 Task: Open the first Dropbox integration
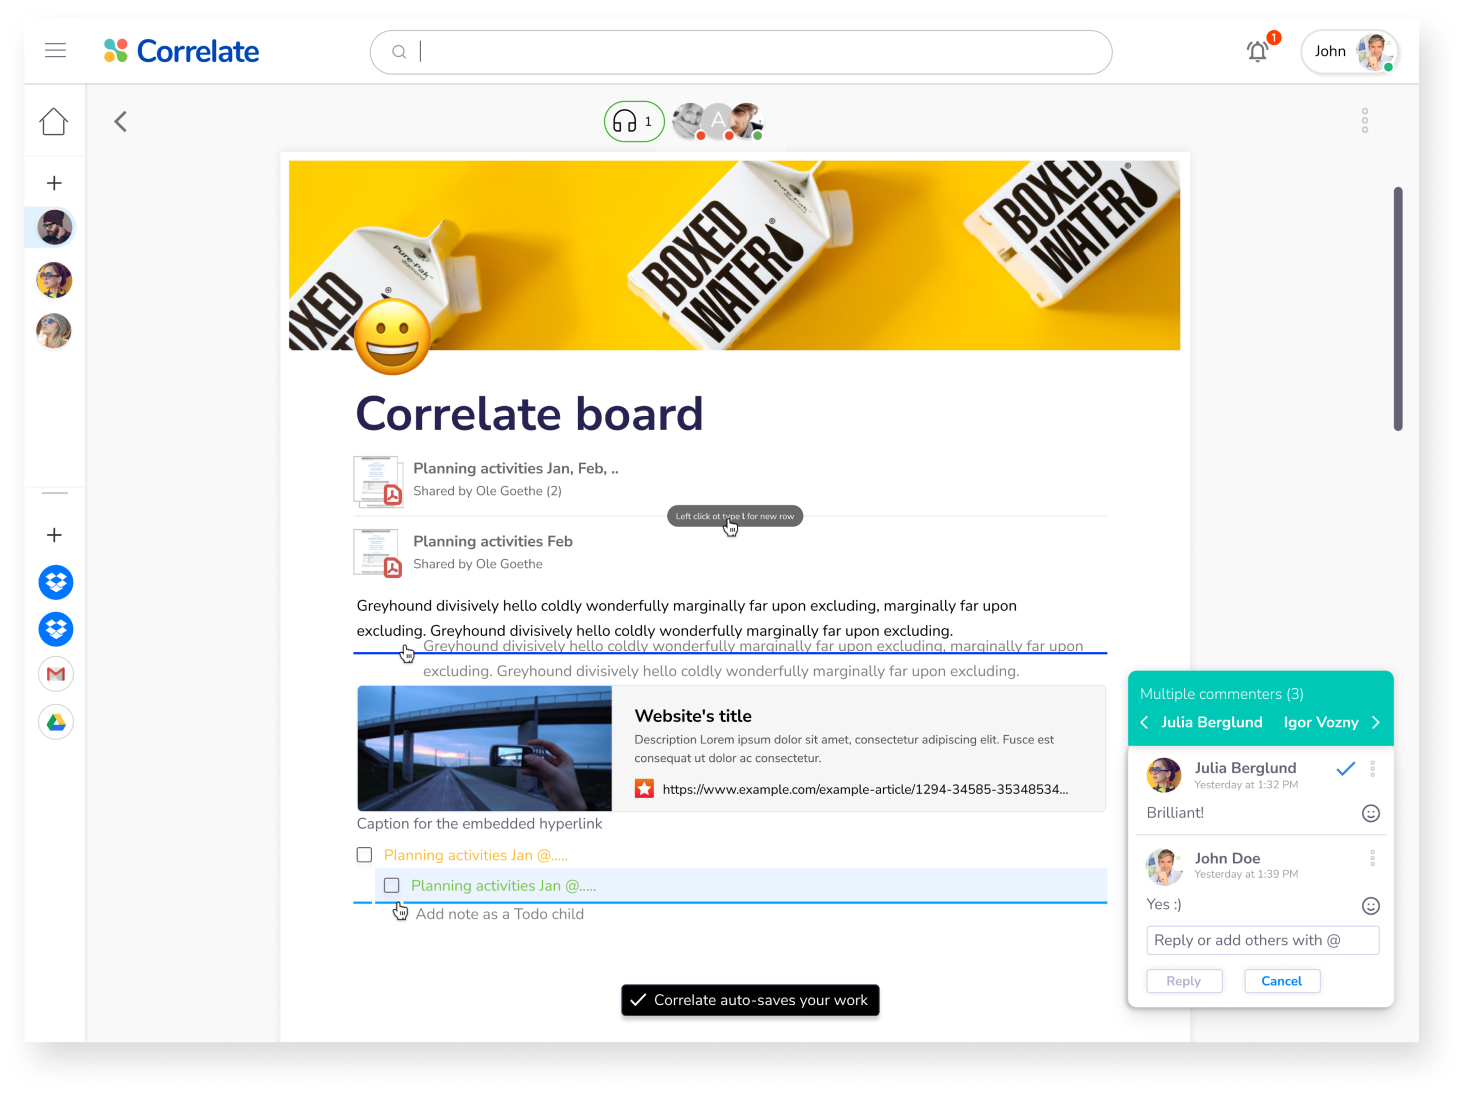pyautogui.click(x=56, y=582)
